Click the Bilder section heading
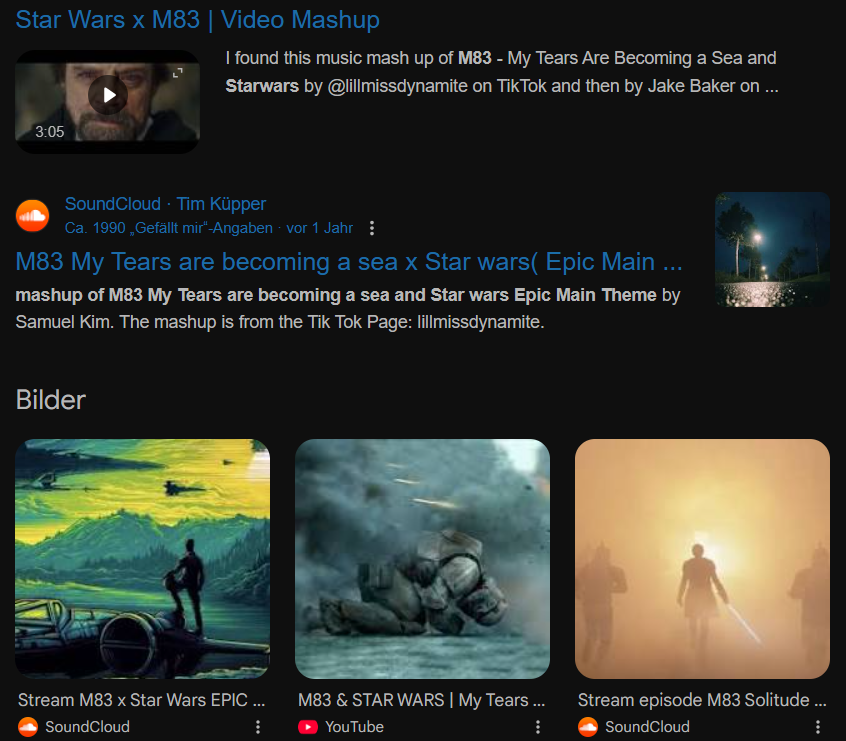846x741 pixels. [x=51, y=400]
